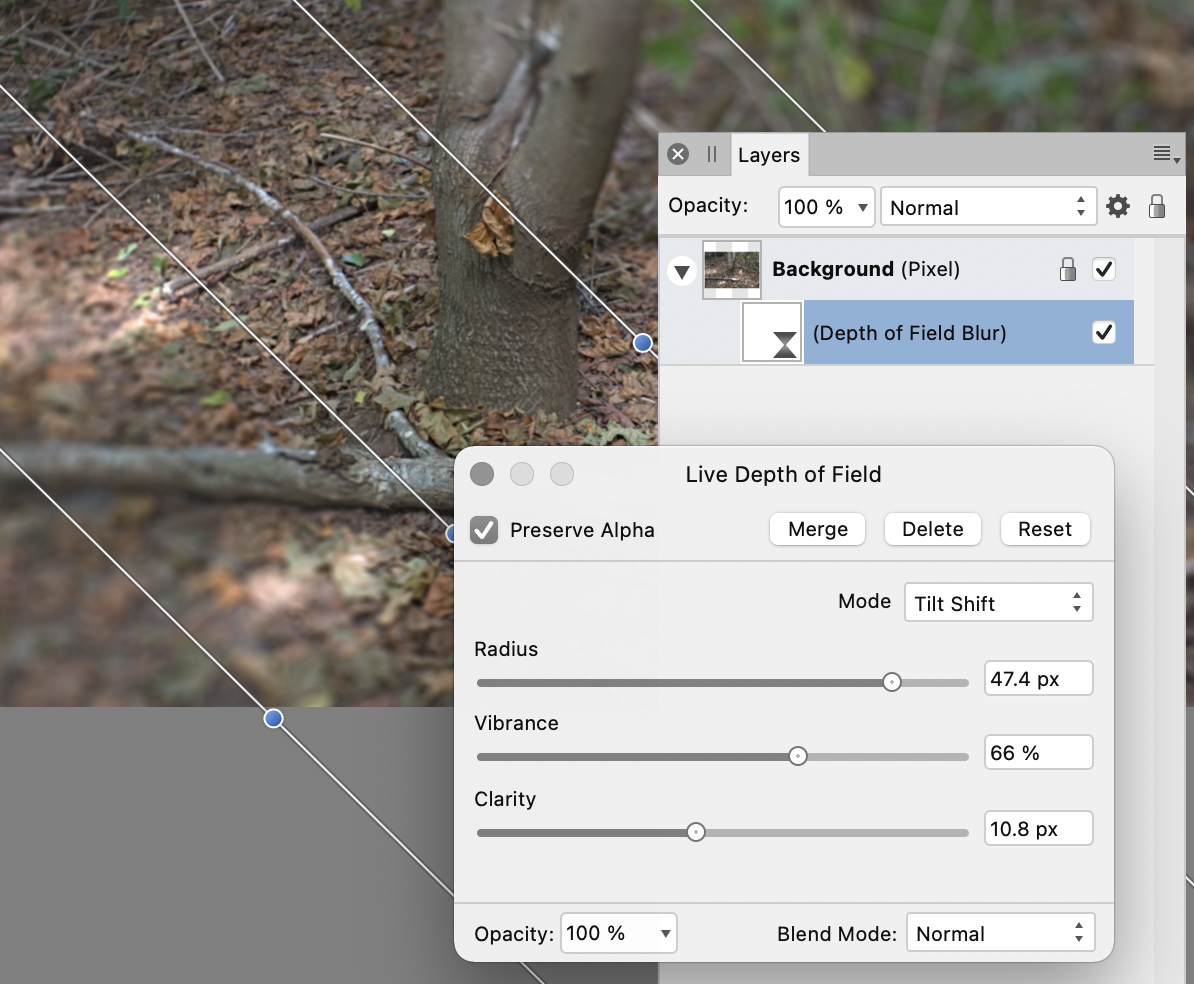Reset the Live Depth of Field settings
Screen dimensions: 1194x984
pyautogui.click(x=1045, y=529)
